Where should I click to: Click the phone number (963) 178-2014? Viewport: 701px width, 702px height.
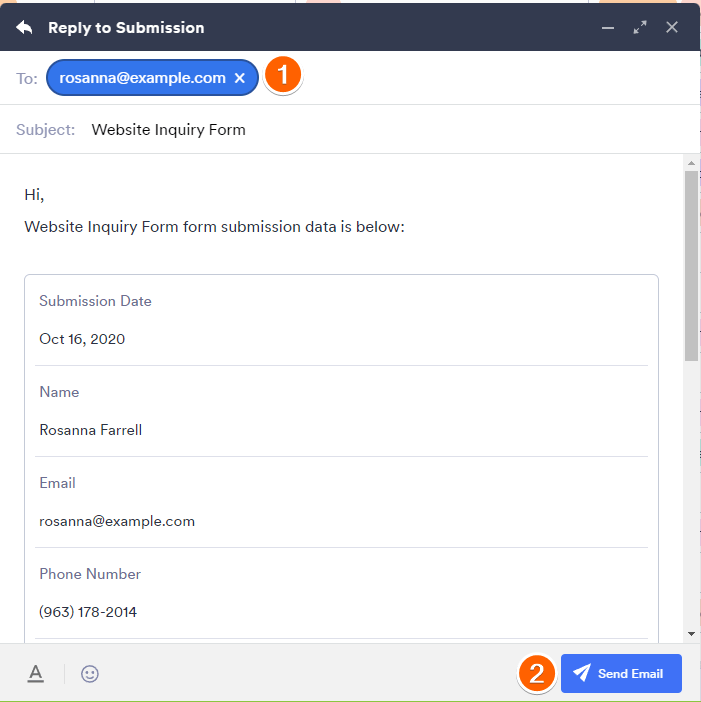[88, 612]
